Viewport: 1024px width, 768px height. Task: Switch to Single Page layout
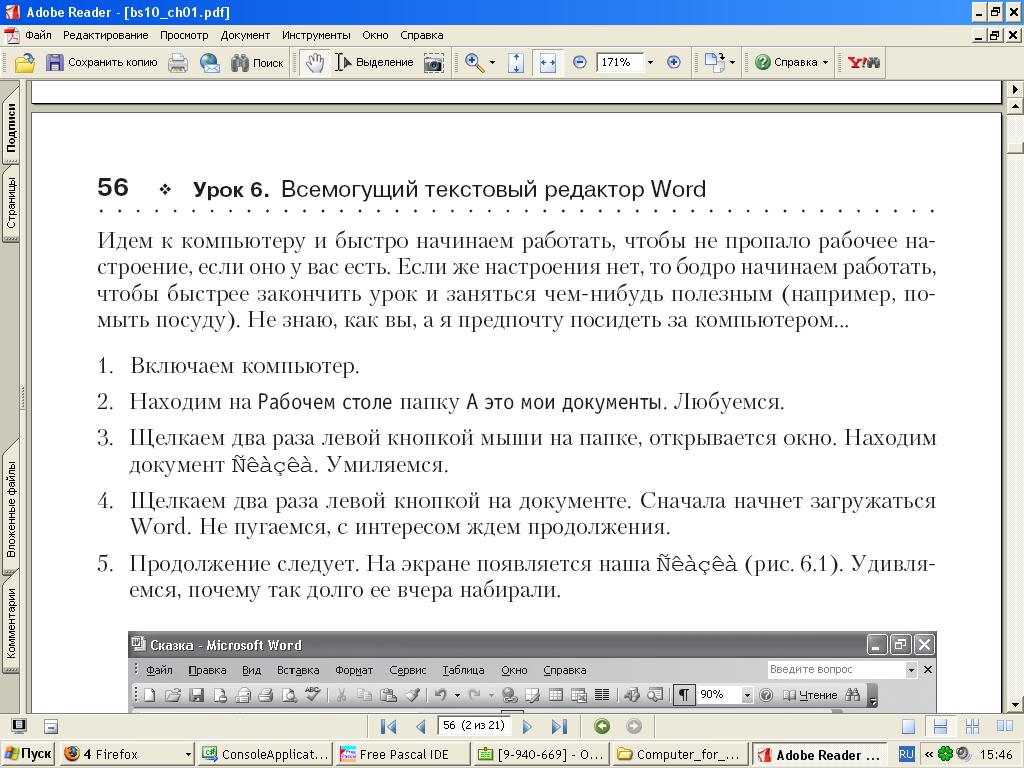[908, 727]
